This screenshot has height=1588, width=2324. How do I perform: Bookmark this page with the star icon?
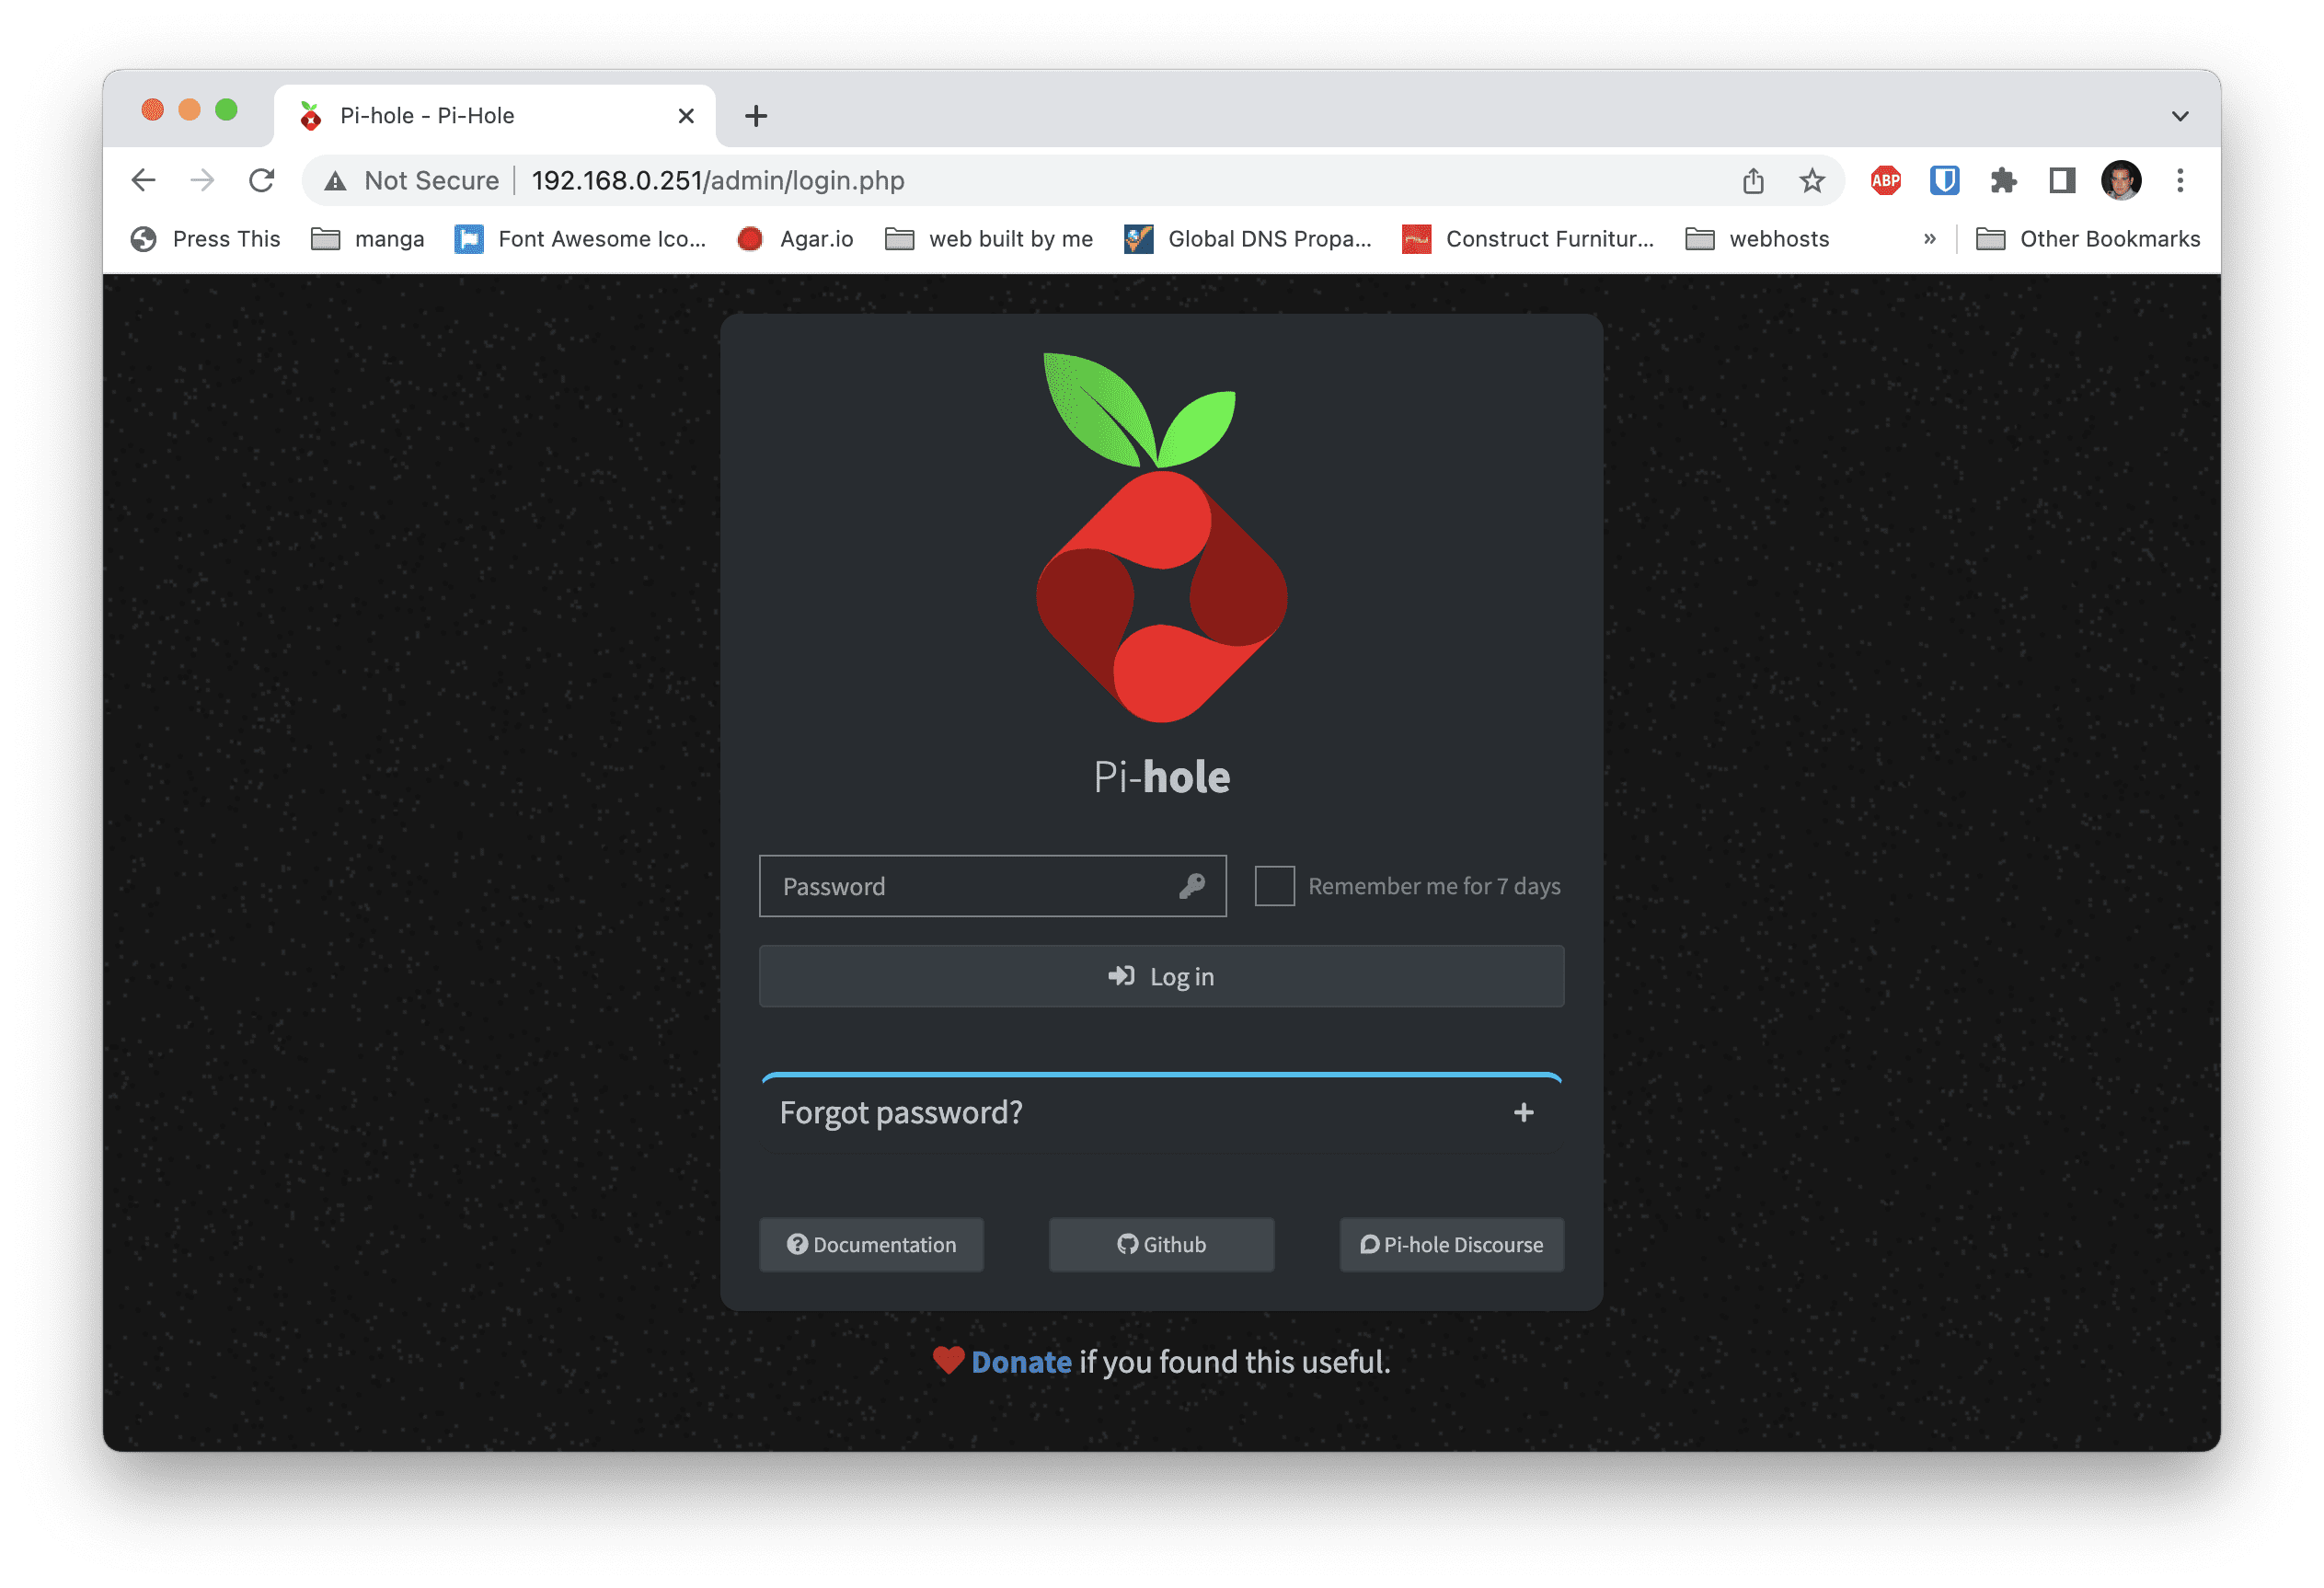pyautogui.click(x=1812, y=181)
